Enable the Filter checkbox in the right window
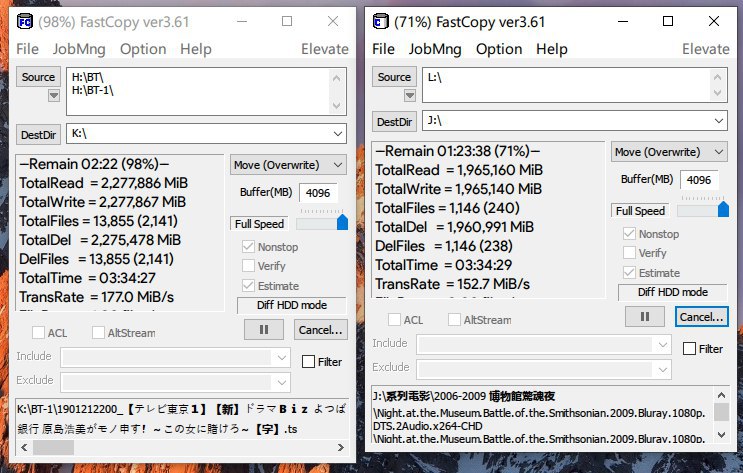 click(x=690, y=349)
